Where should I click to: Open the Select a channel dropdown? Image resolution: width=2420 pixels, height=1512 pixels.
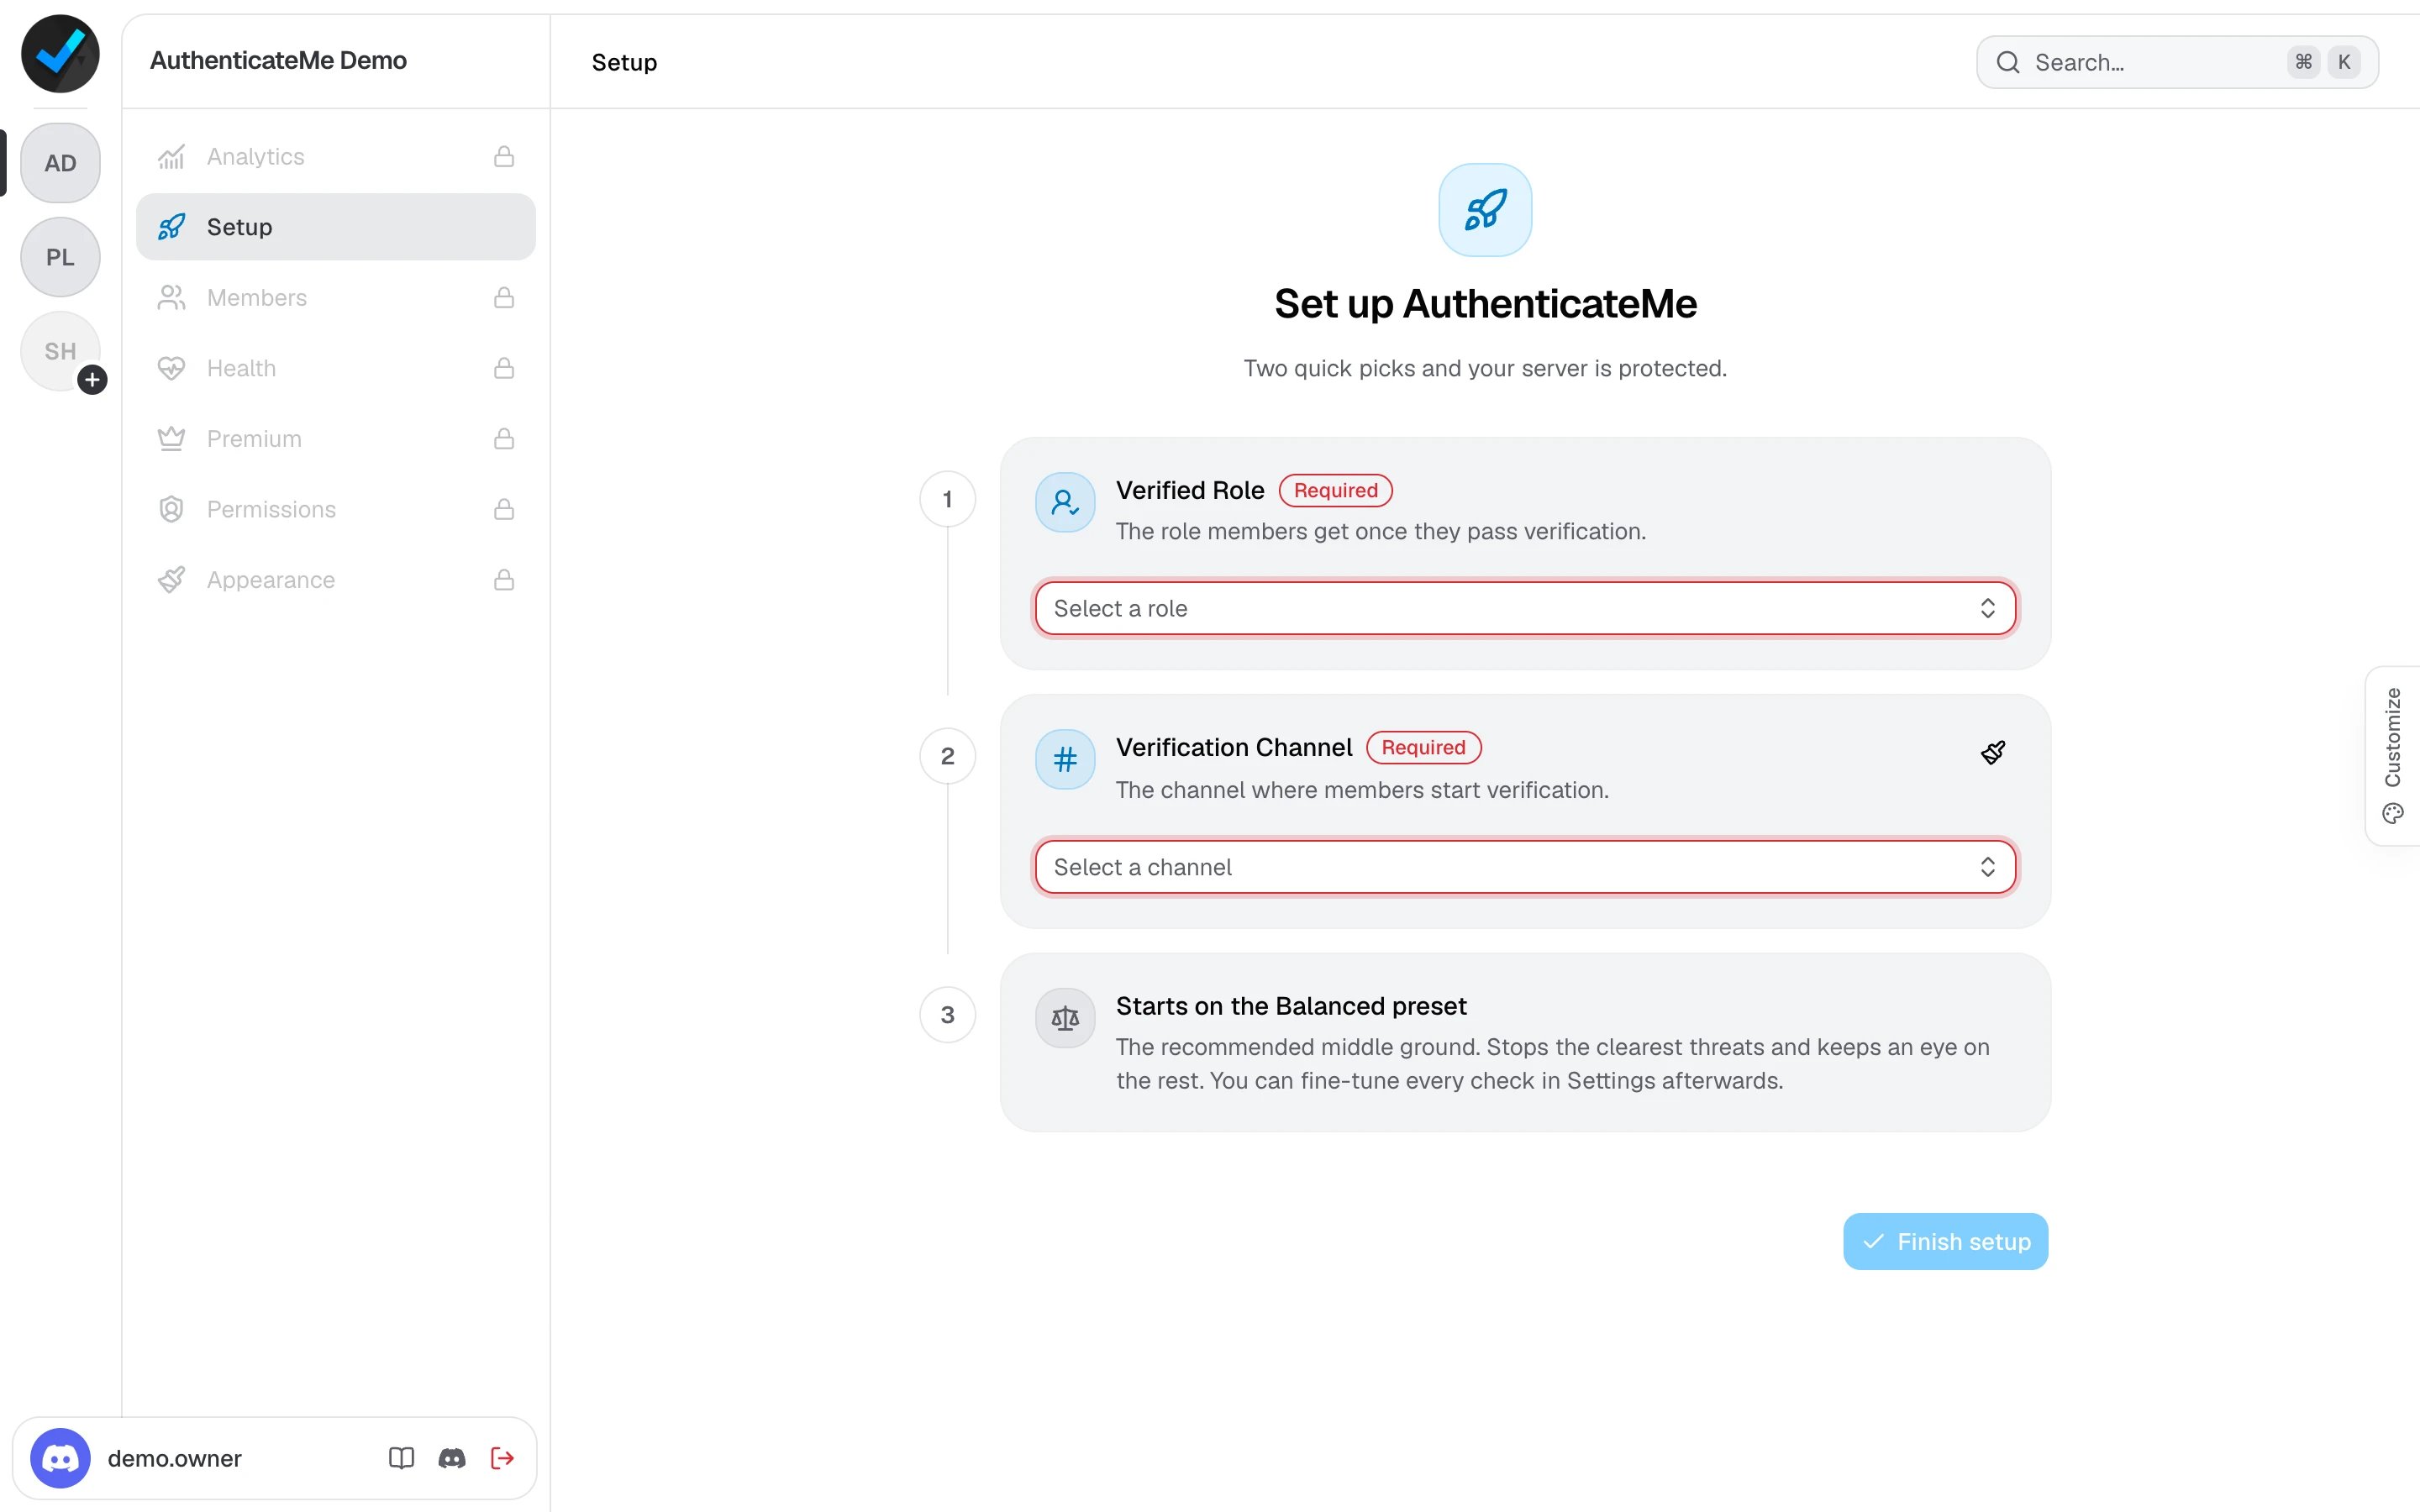click(1525, 867)
